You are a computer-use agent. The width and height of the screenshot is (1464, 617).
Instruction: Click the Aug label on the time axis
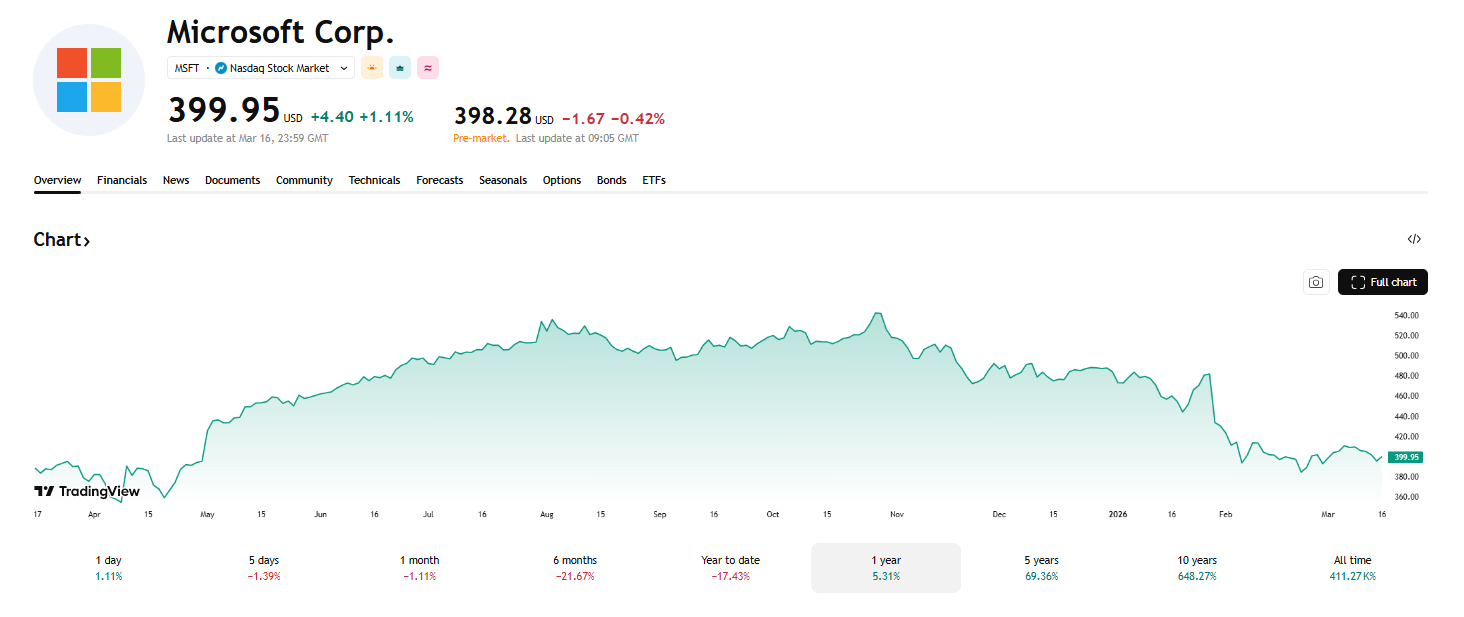pos(547,514)
